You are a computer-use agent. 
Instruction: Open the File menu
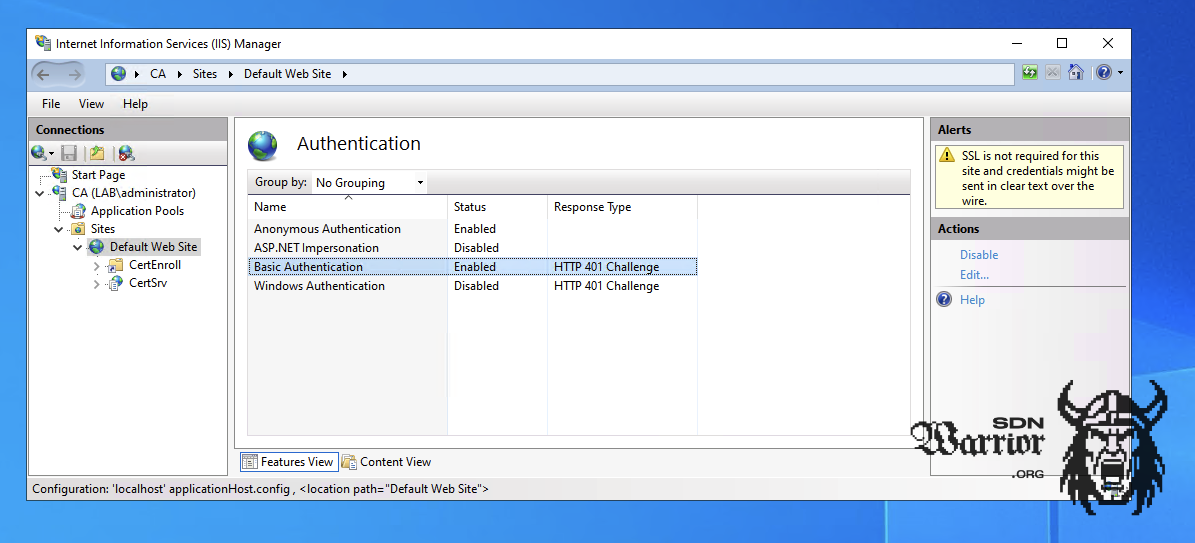51,104
